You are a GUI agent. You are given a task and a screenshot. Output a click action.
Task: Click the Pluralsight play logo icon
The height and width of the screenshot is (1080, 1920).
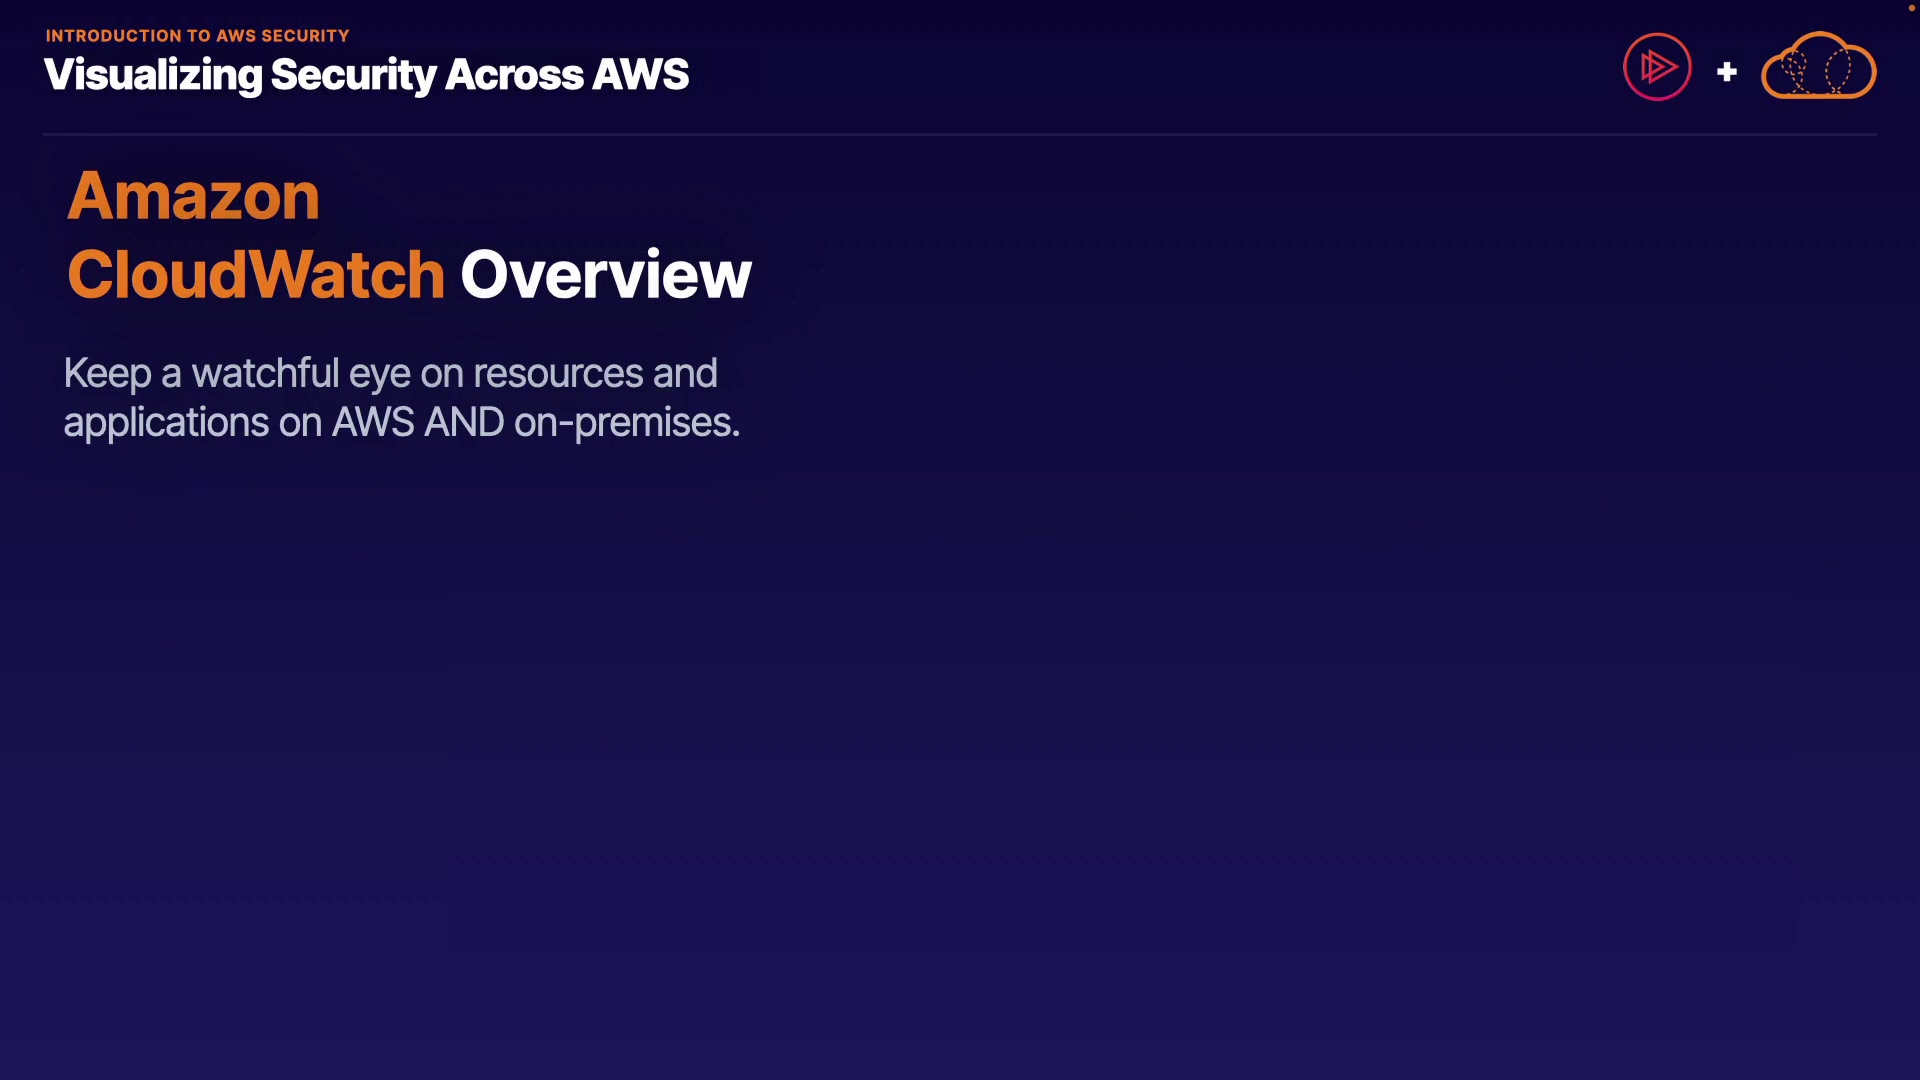(1657, 67)
